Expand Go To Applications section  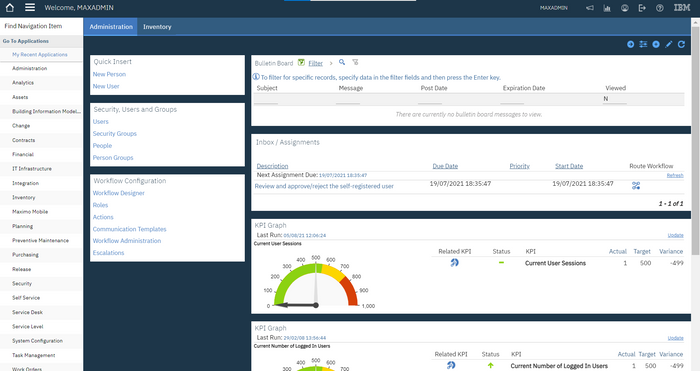click(x=26, y=41)
